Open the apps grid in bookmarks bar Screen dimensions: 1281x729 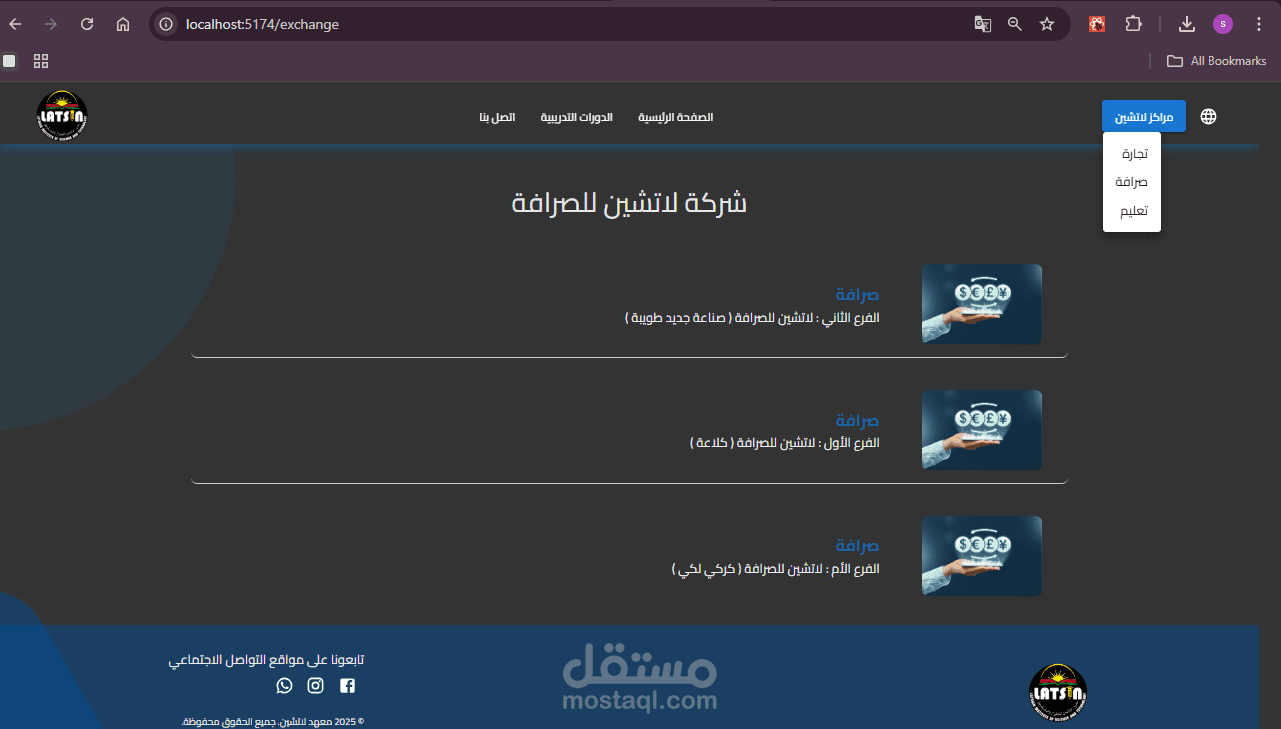[x=41, y=61]
